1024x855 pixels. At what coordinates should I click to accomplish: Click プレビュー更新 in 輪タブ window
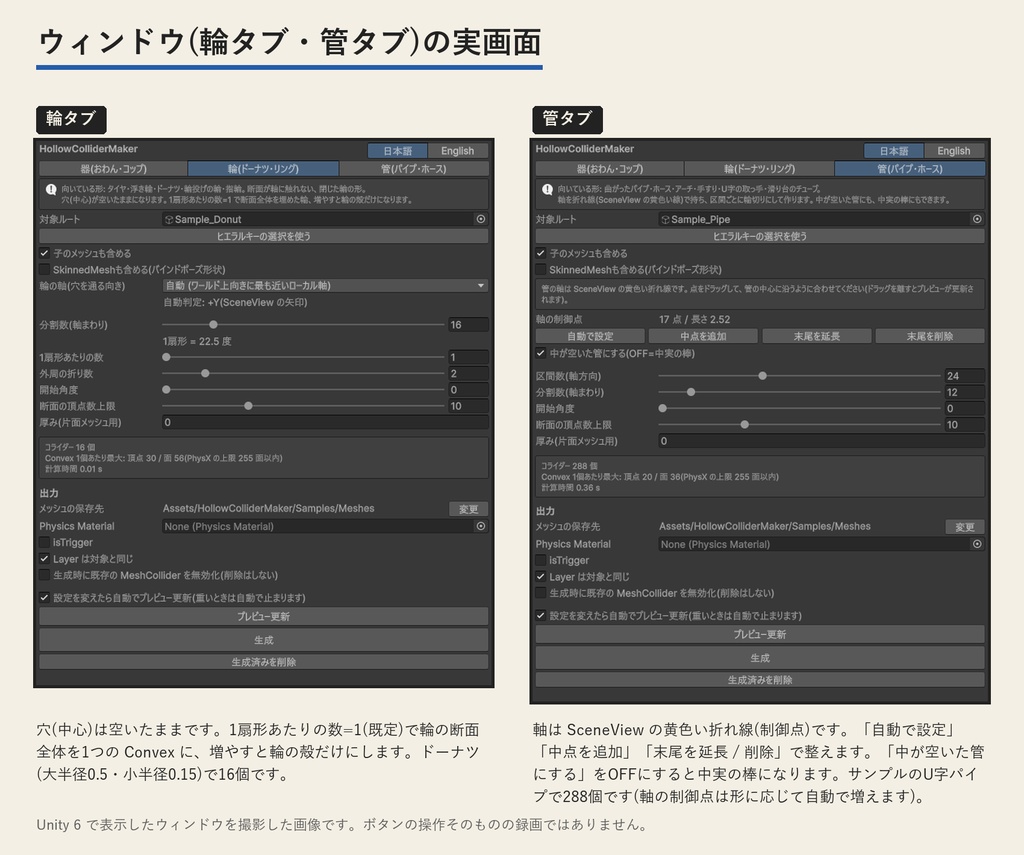click(x=264, y=616)
